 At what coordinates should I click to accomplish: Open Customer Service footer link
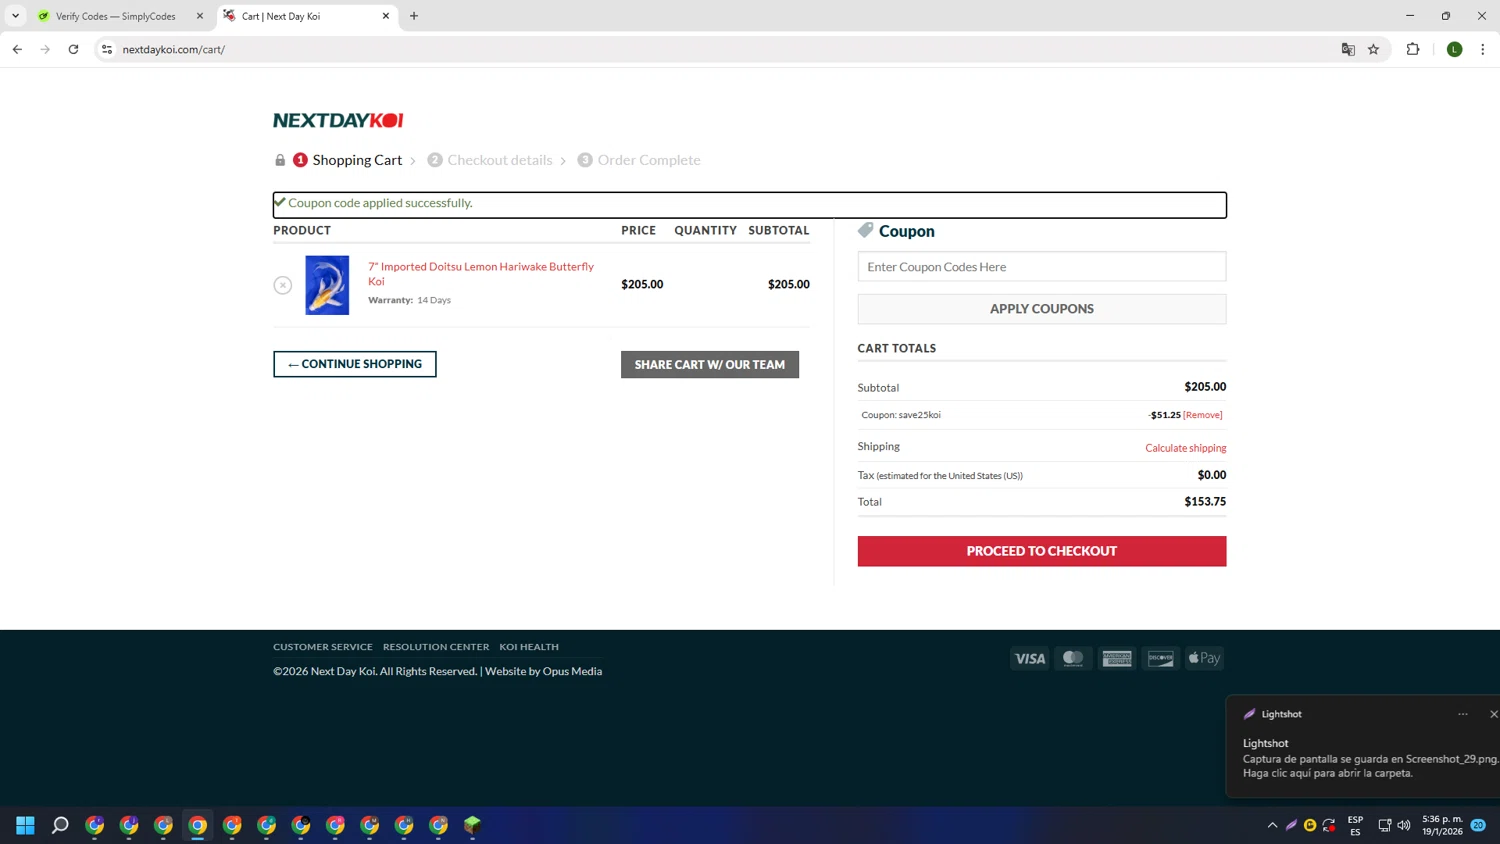tap(323, 647)
